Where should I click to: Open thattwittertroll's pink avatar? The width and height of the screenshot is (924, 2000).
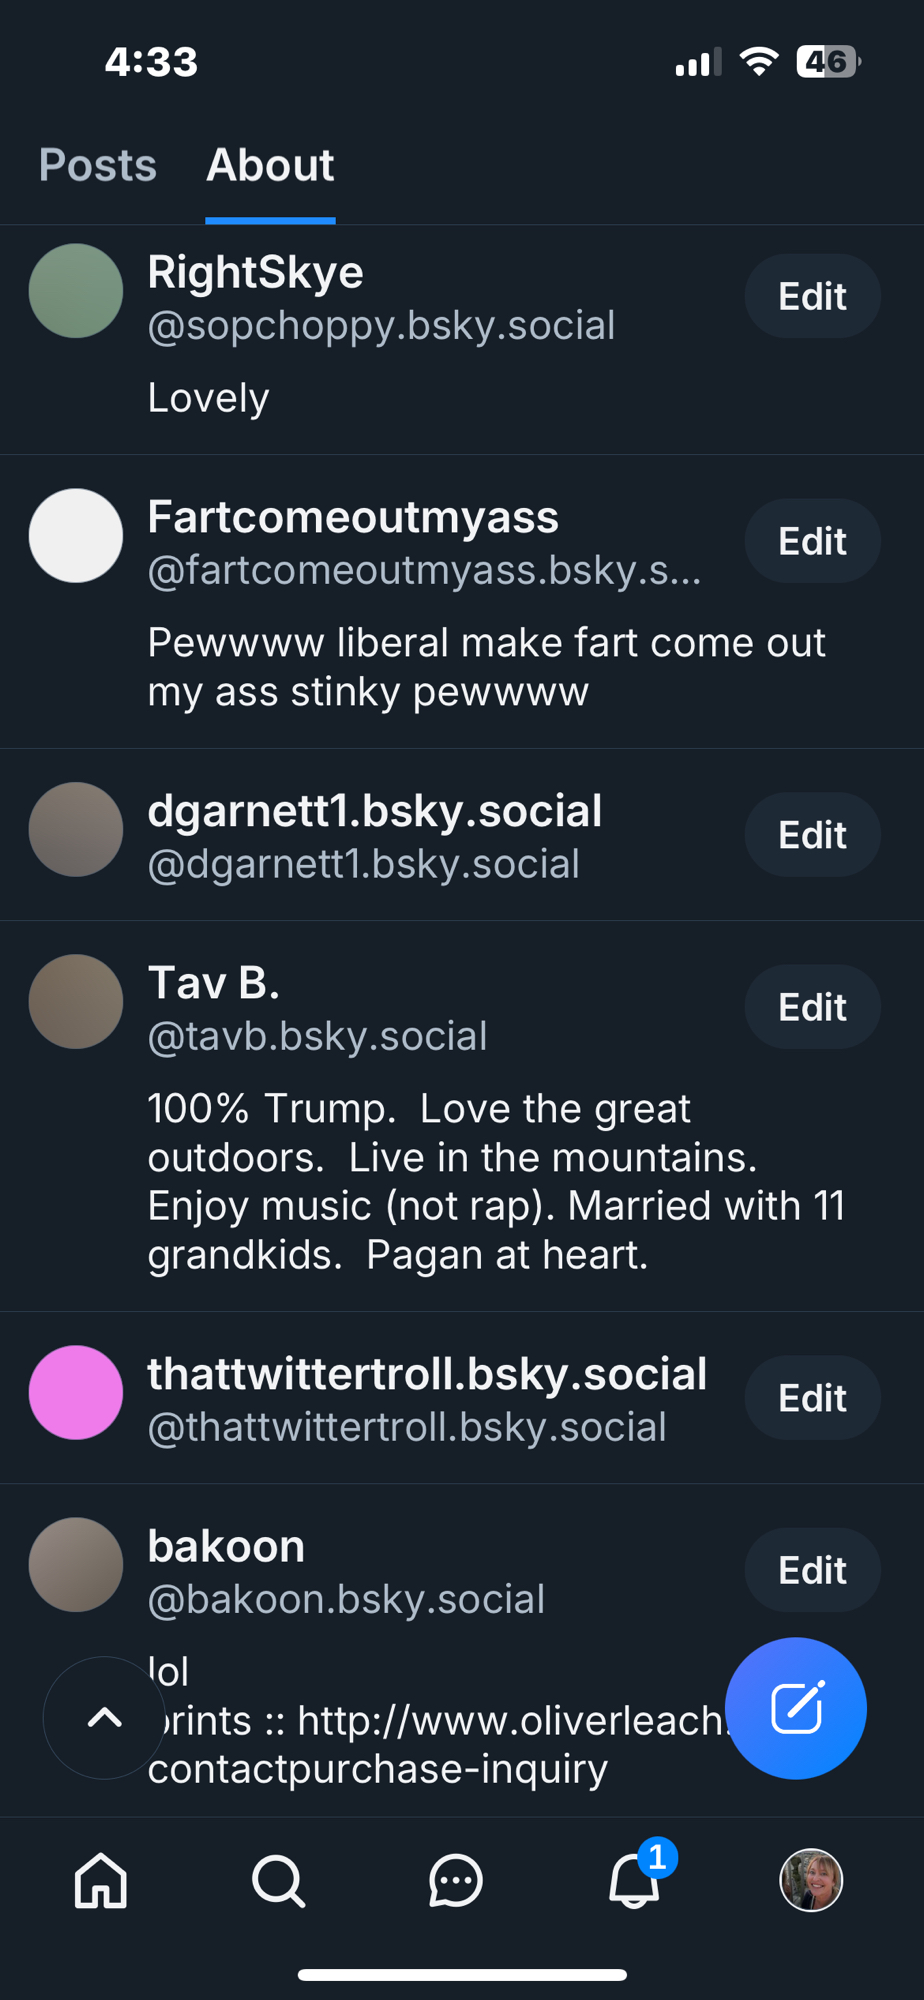[x=76, y=1392]
